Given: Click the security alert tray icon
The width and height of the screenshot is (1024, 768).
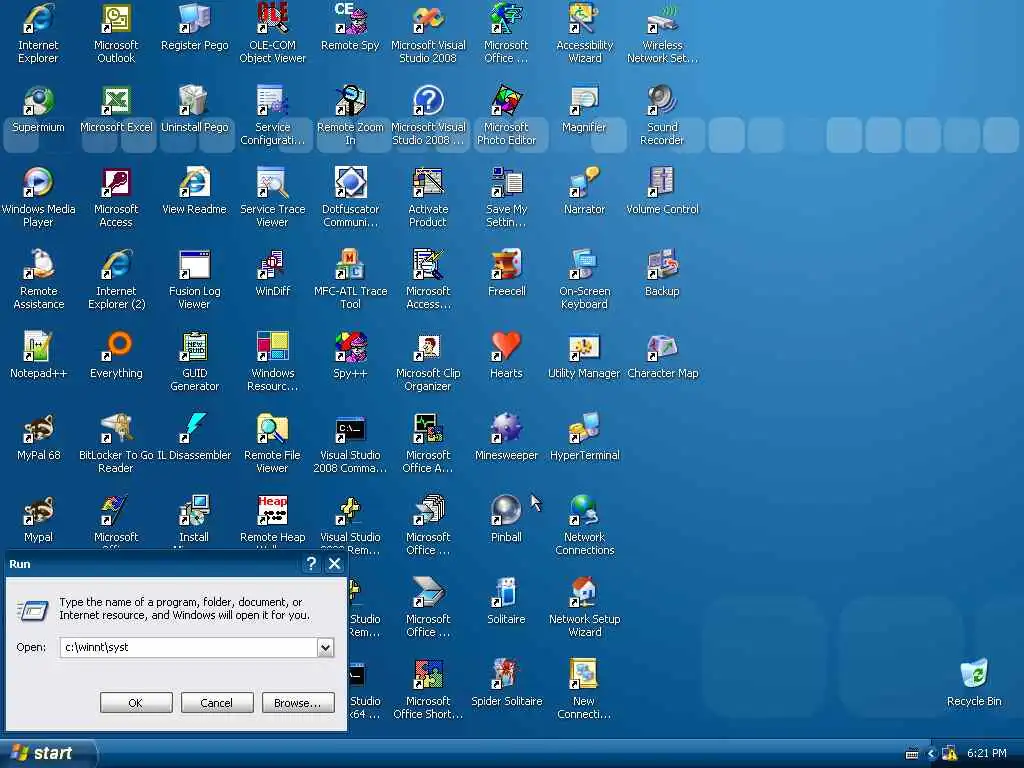Looking at the screenshot, I should click(950, 754).
